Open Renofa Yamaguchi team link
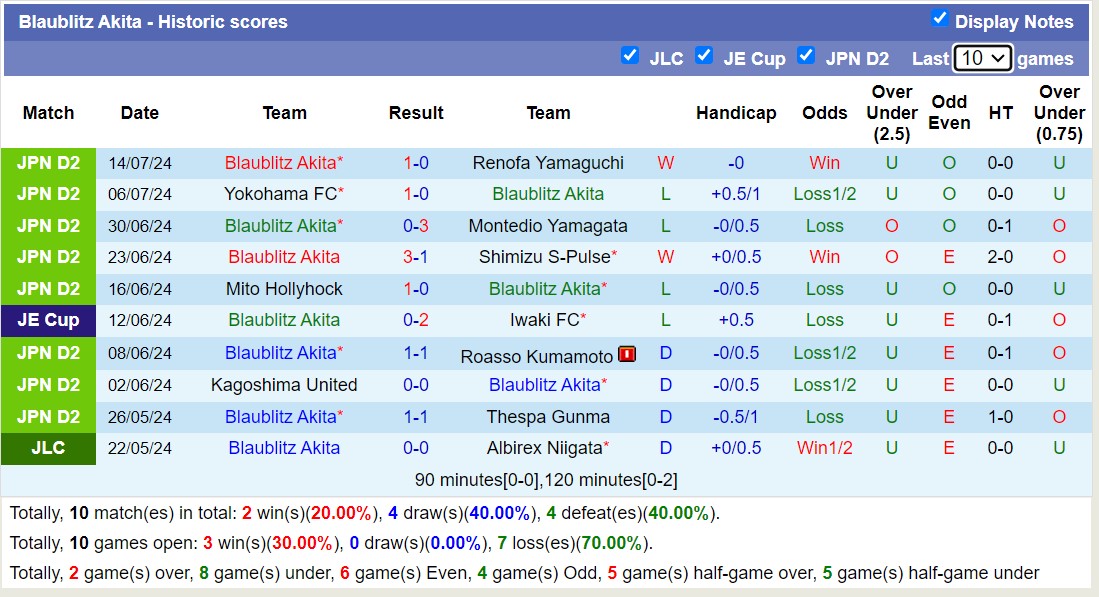Screen dimensions: 1099x597 point(547,163)
